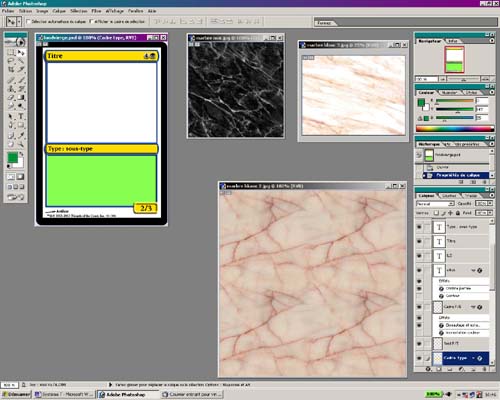Switch to Quick Mask mode

pyautogui.click(x=20, y=177)
